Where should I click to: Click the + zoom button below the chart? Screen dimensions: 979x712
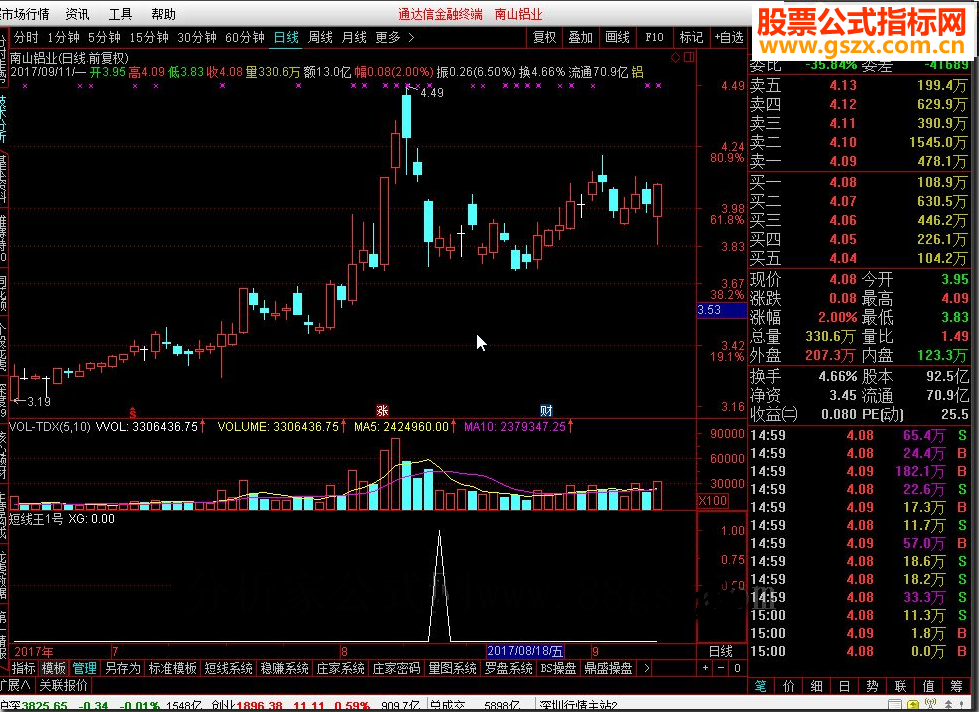pyautogui.click(x=706, y=668)
